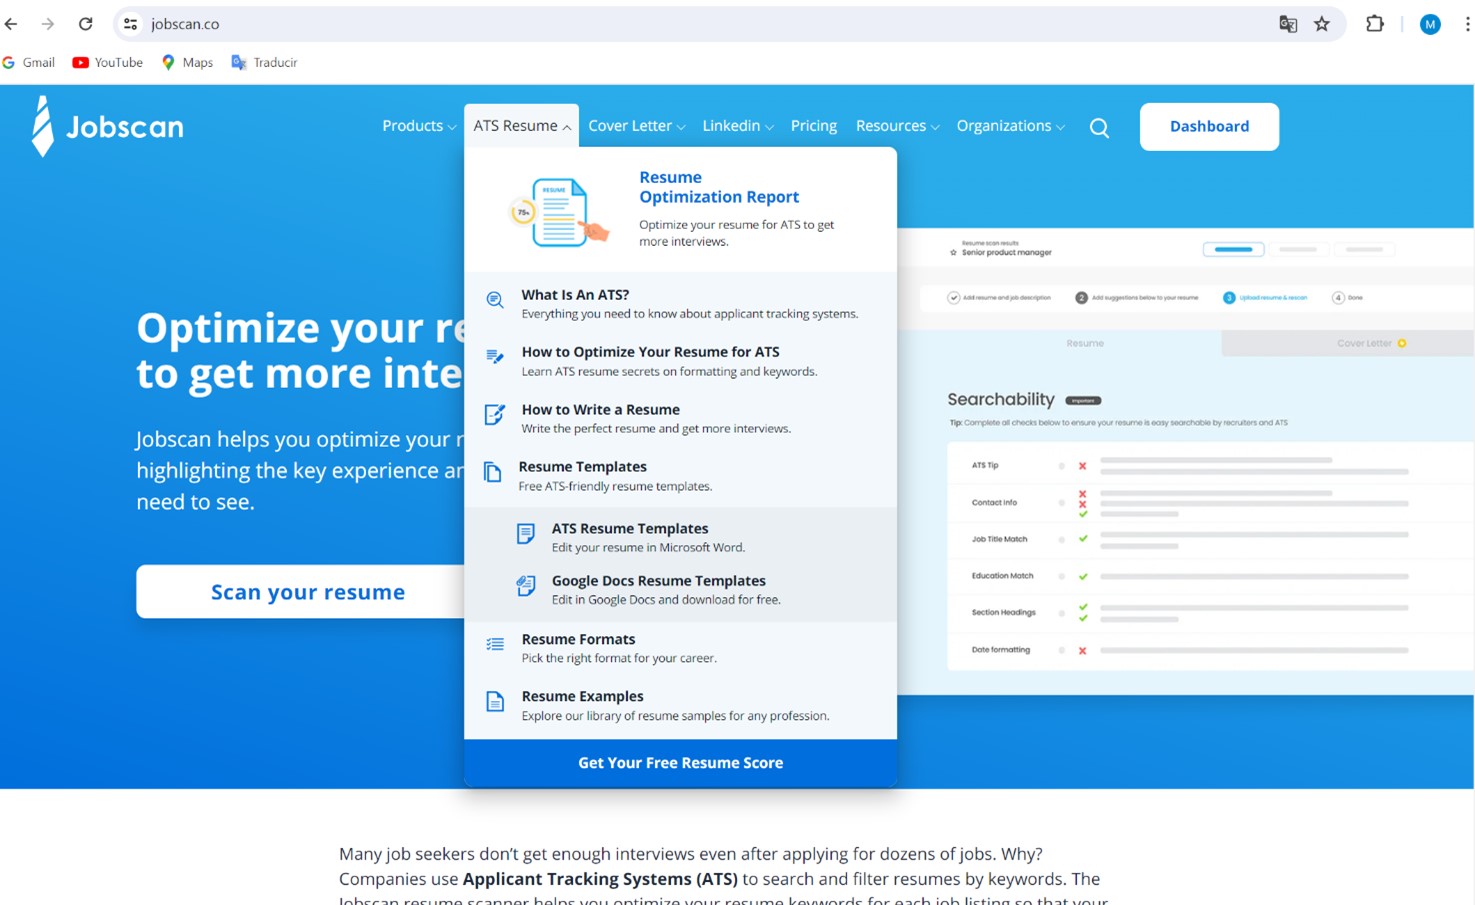Select the pencil icon beside How to Write a Resume

tap(494, 415)
